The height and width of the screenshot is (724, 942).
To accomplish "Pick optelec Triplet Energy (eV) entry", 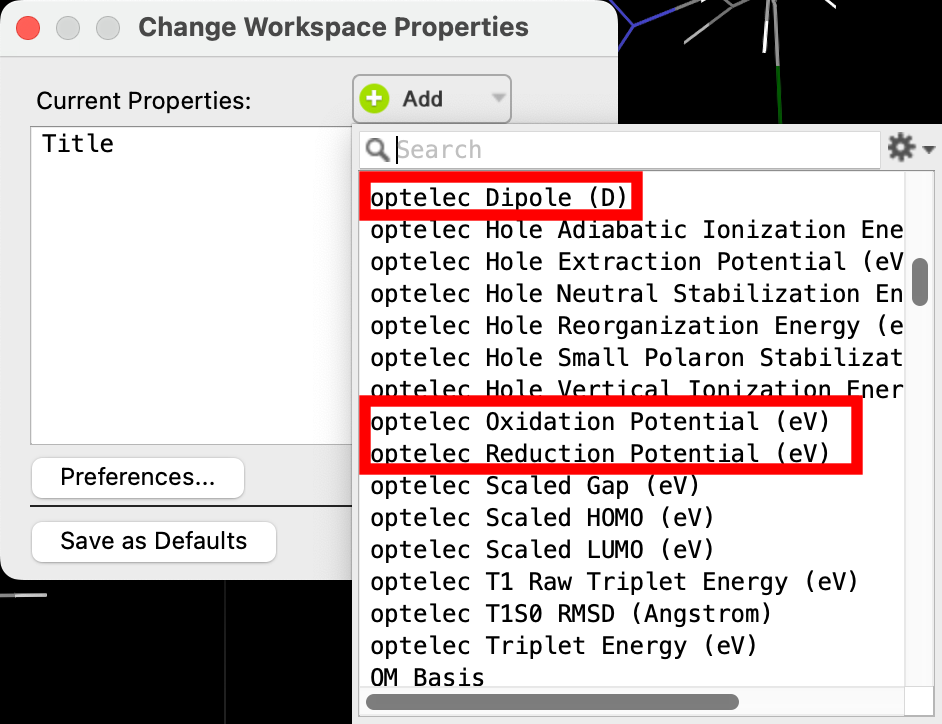I will 564,645.
